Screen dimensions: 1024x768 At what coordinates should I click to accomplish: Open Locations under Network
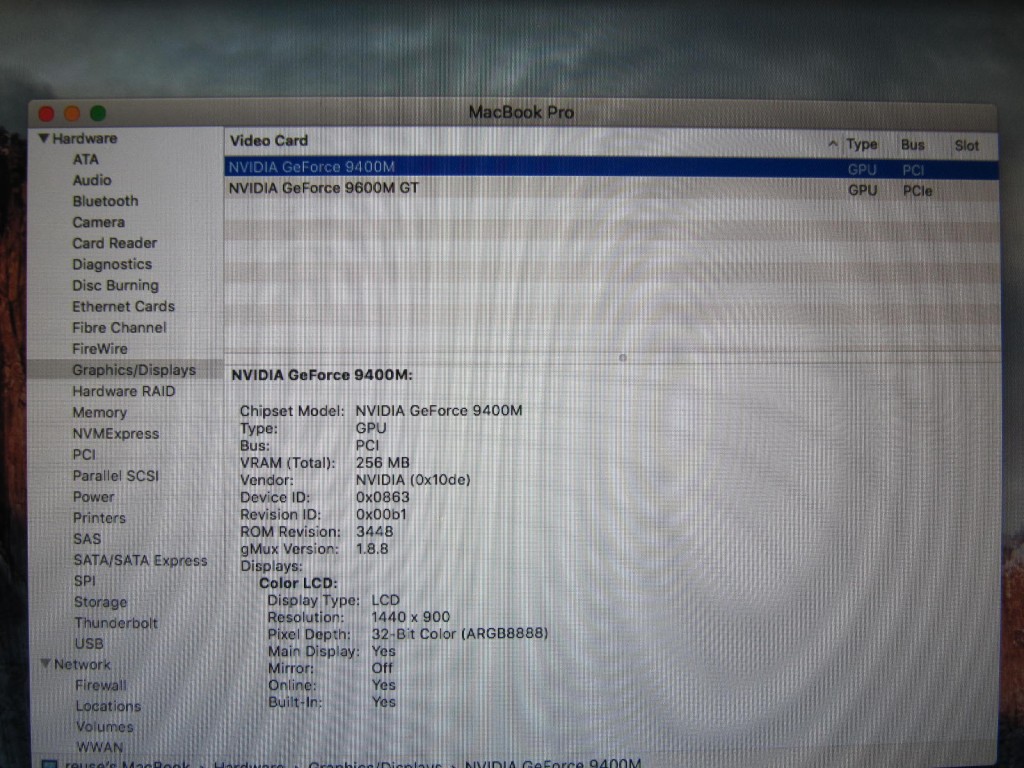(108, 707)
